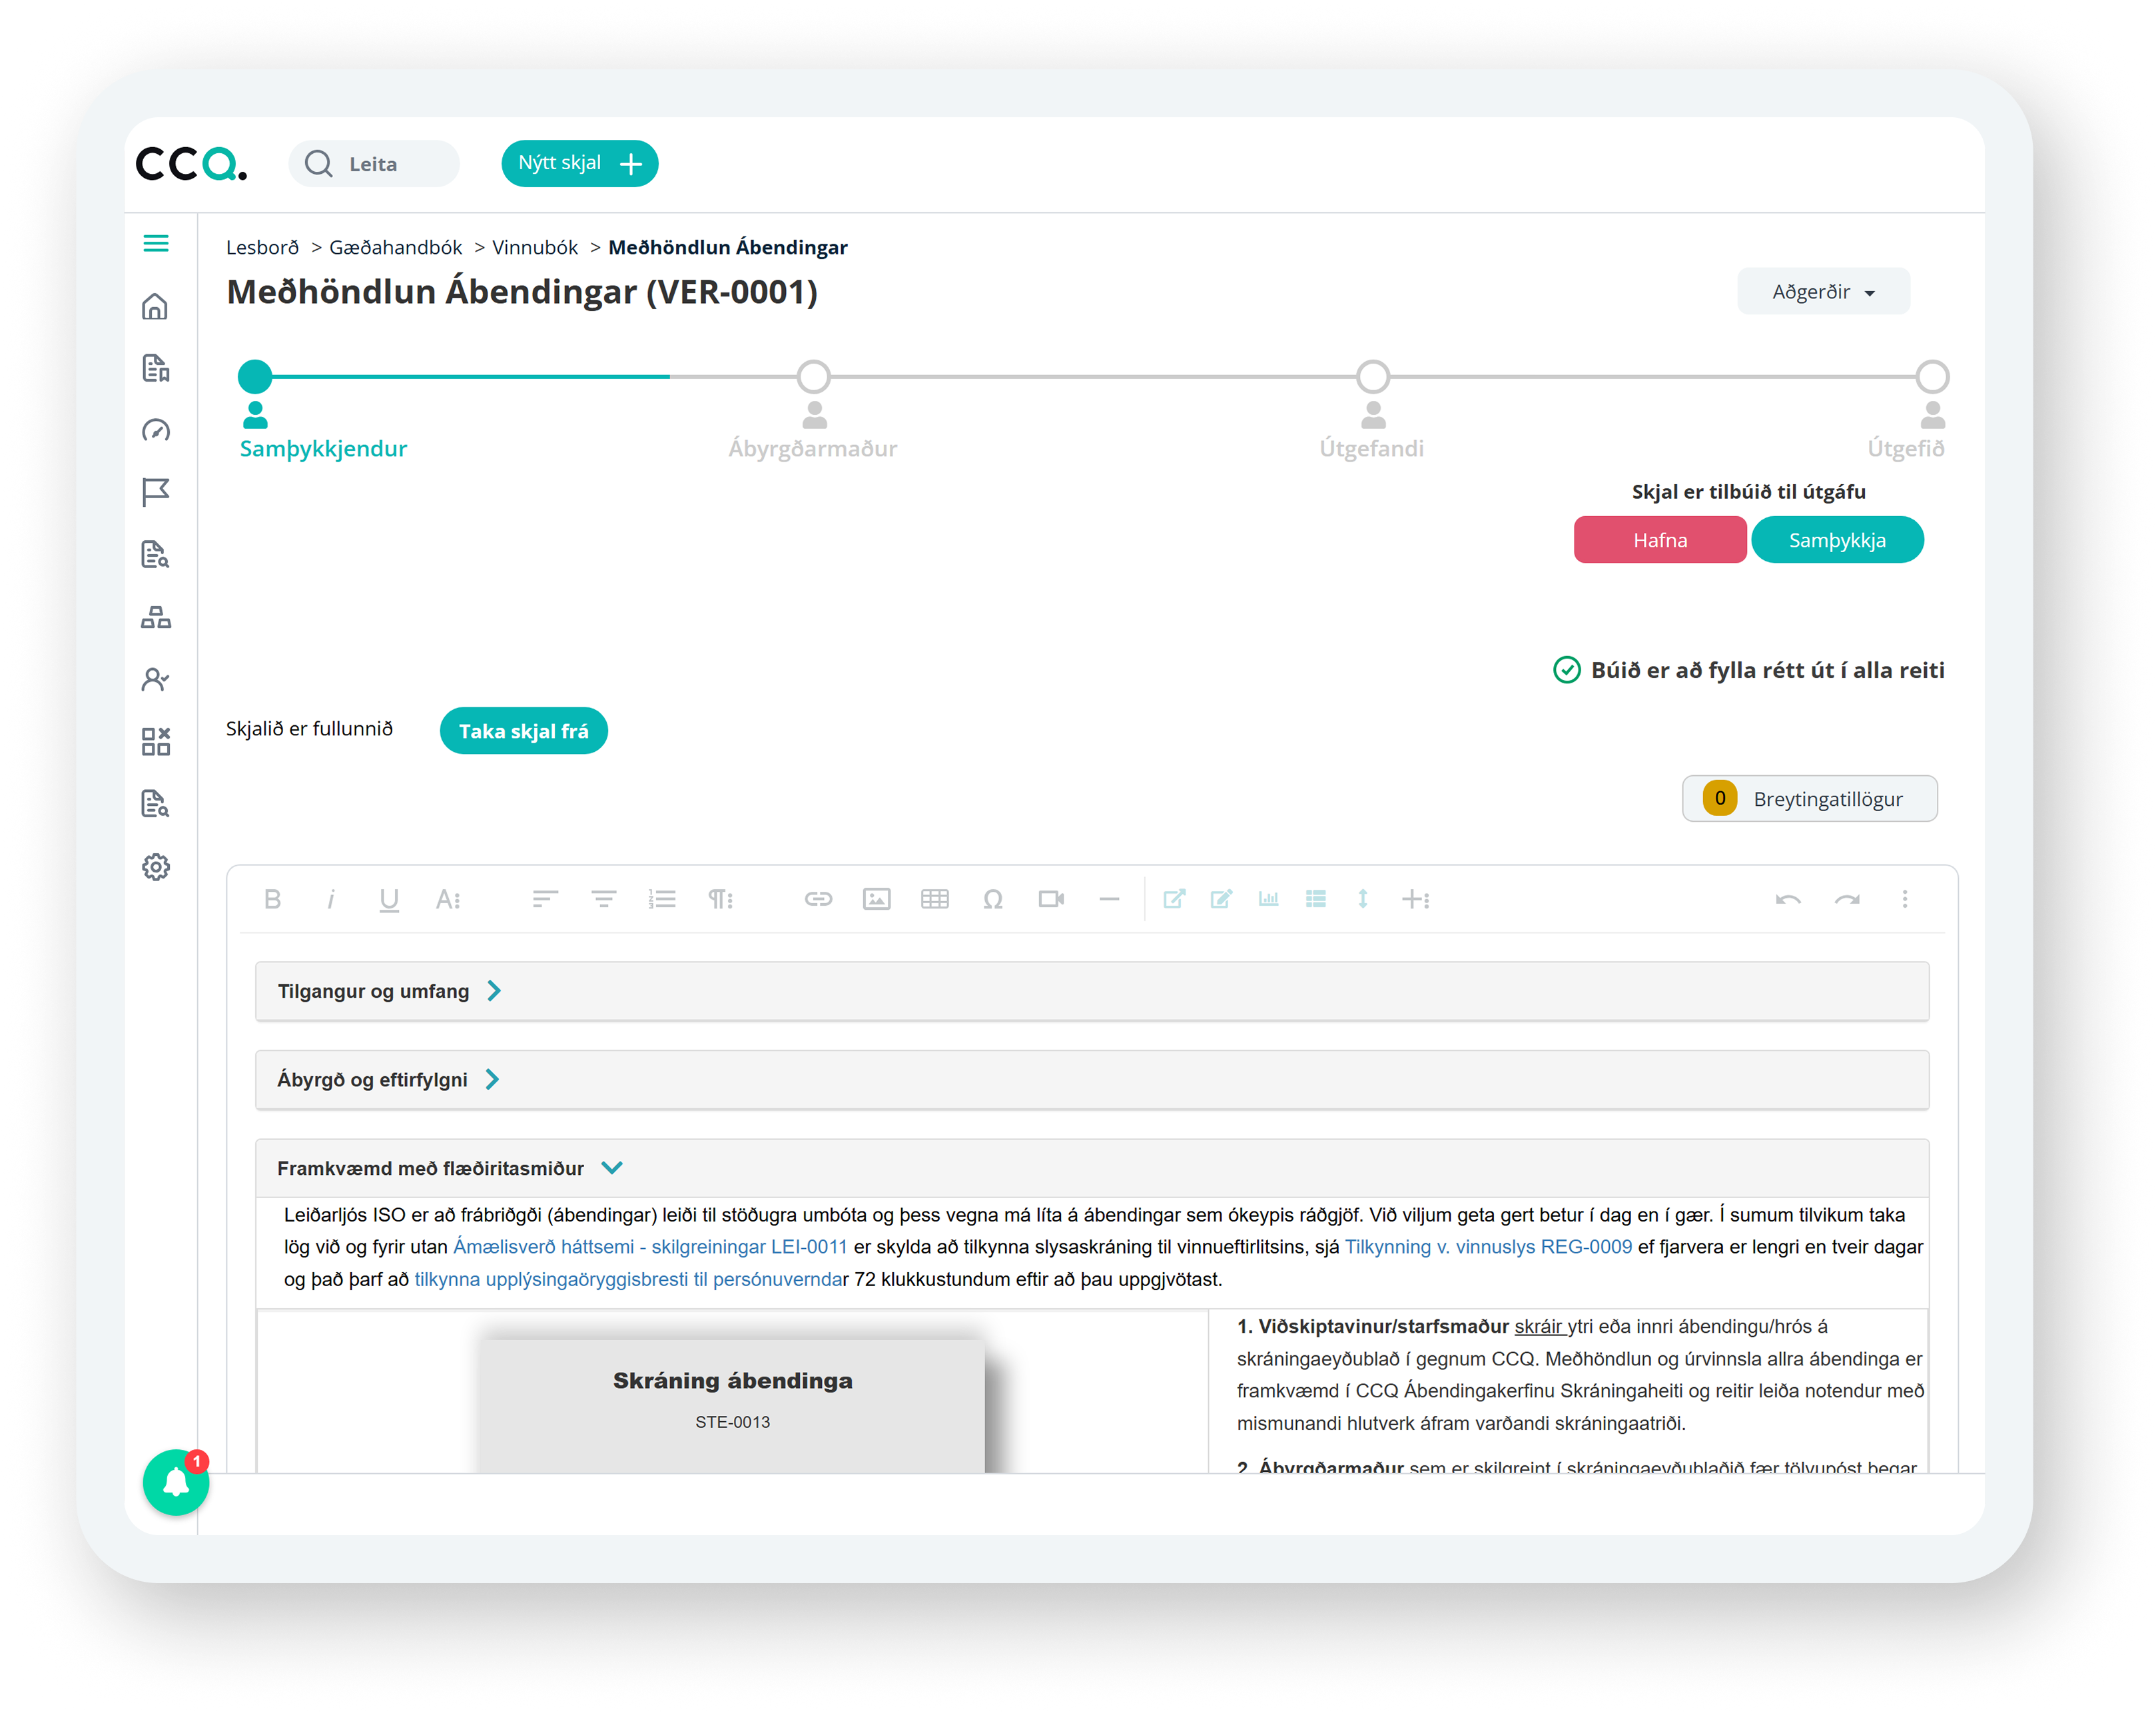Go to the Gæðahandbók breadcrumb

pos(395,247)
